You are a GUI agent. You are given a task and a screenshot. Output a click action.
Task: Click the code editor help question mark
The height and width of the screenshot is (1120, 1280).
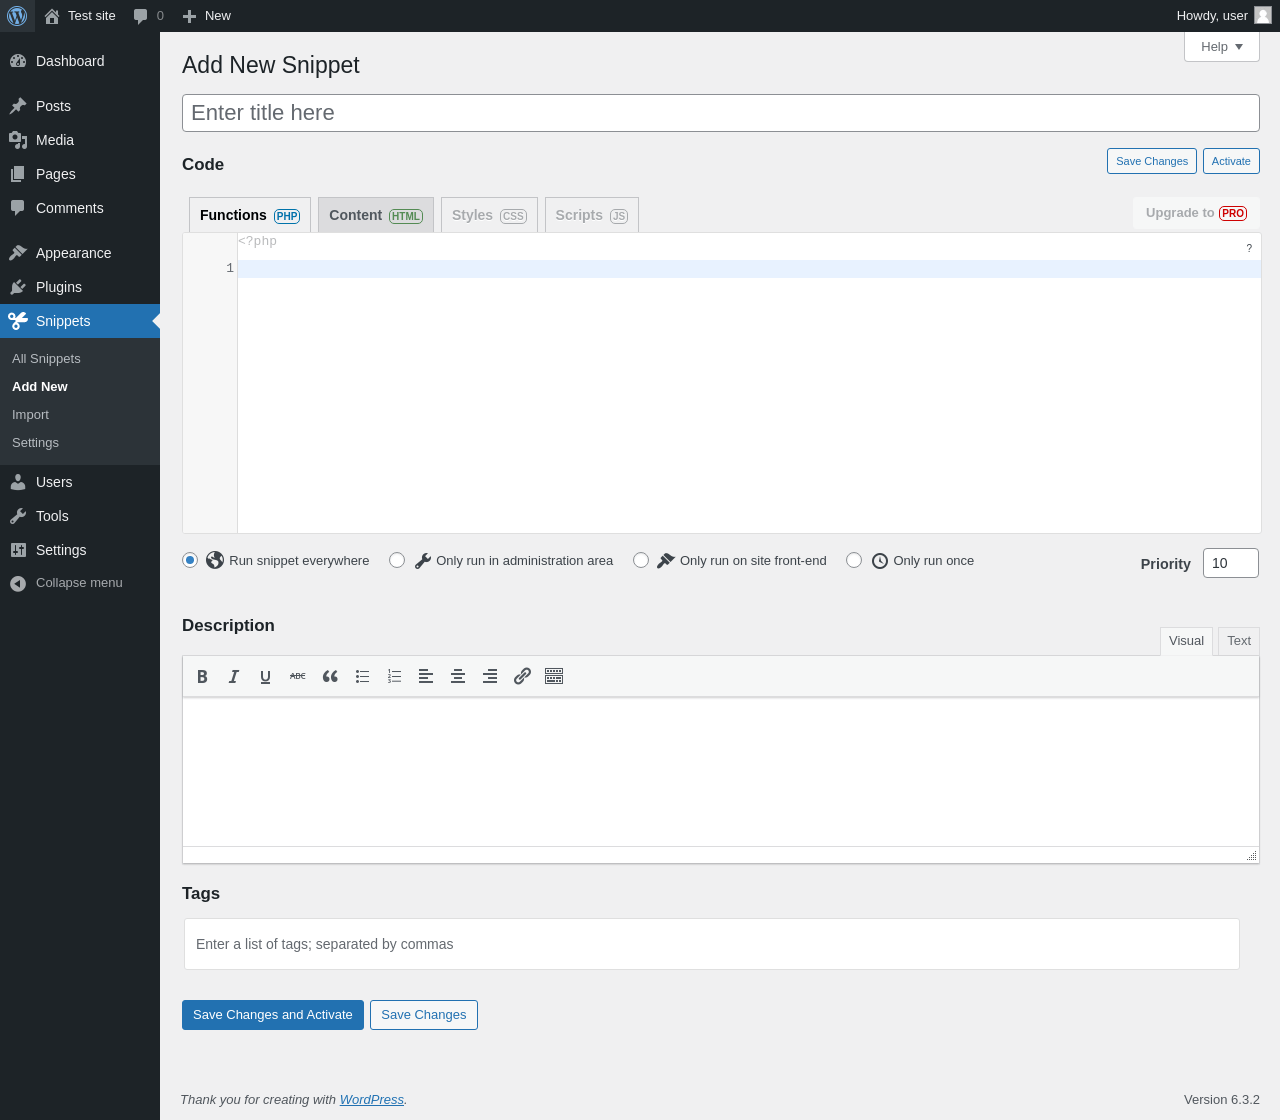pos(1249,248)
